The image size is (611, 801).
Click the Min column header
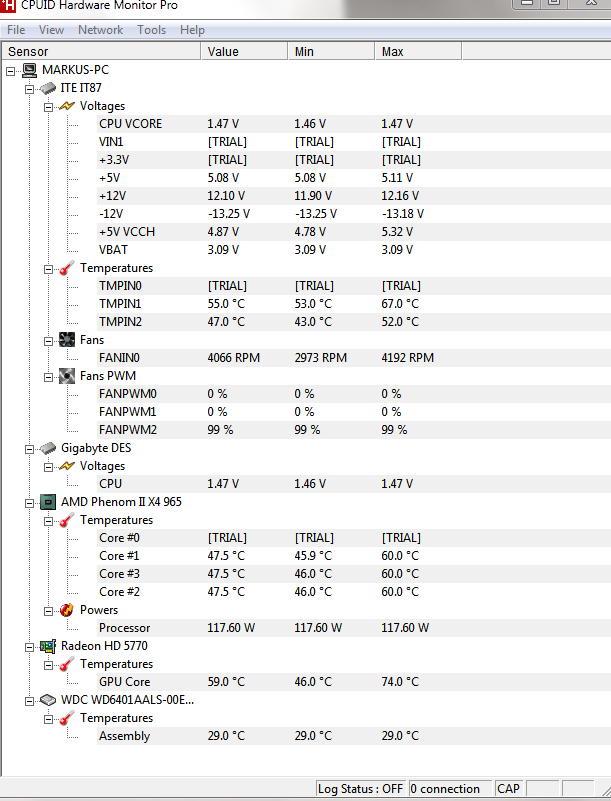pos(331,52)
